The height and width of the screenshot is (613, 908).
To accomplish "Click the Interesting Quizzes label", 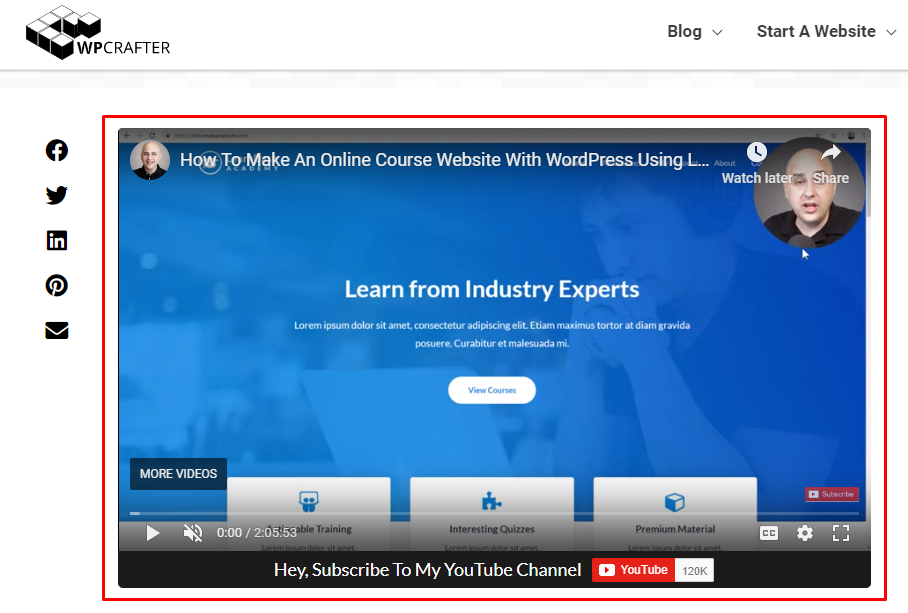I will (x=492, y=529).
